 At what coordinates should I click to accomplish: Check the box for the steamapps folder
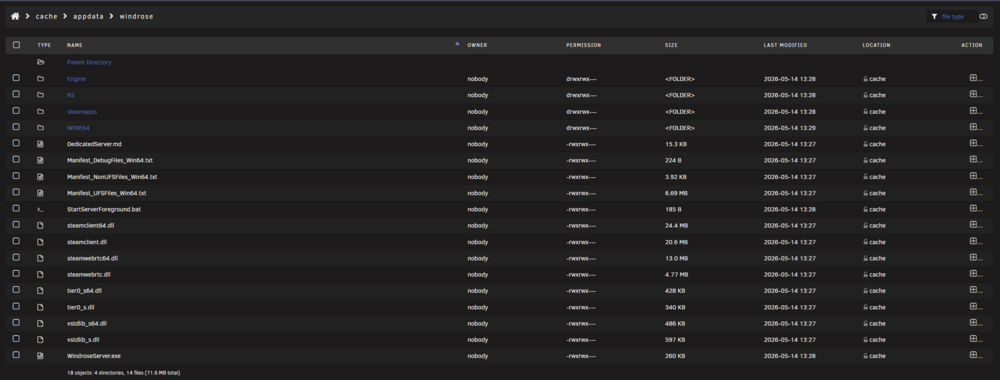point(17,111)
